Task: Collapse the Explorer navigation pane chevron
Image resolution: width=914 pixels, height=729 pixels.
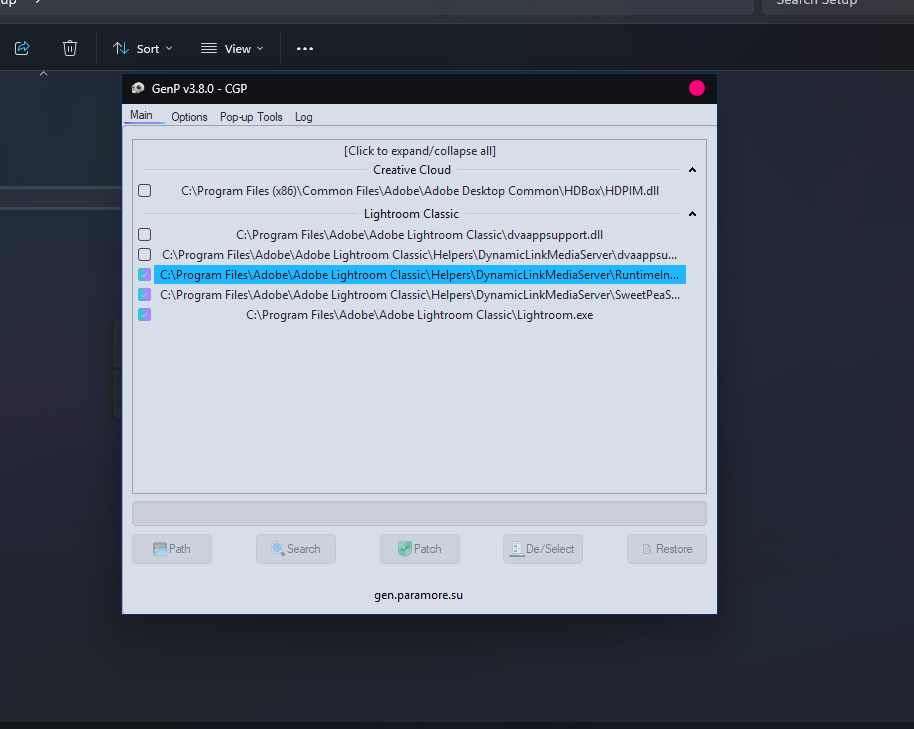Action: pyautogui.click(x=43, y=73)
